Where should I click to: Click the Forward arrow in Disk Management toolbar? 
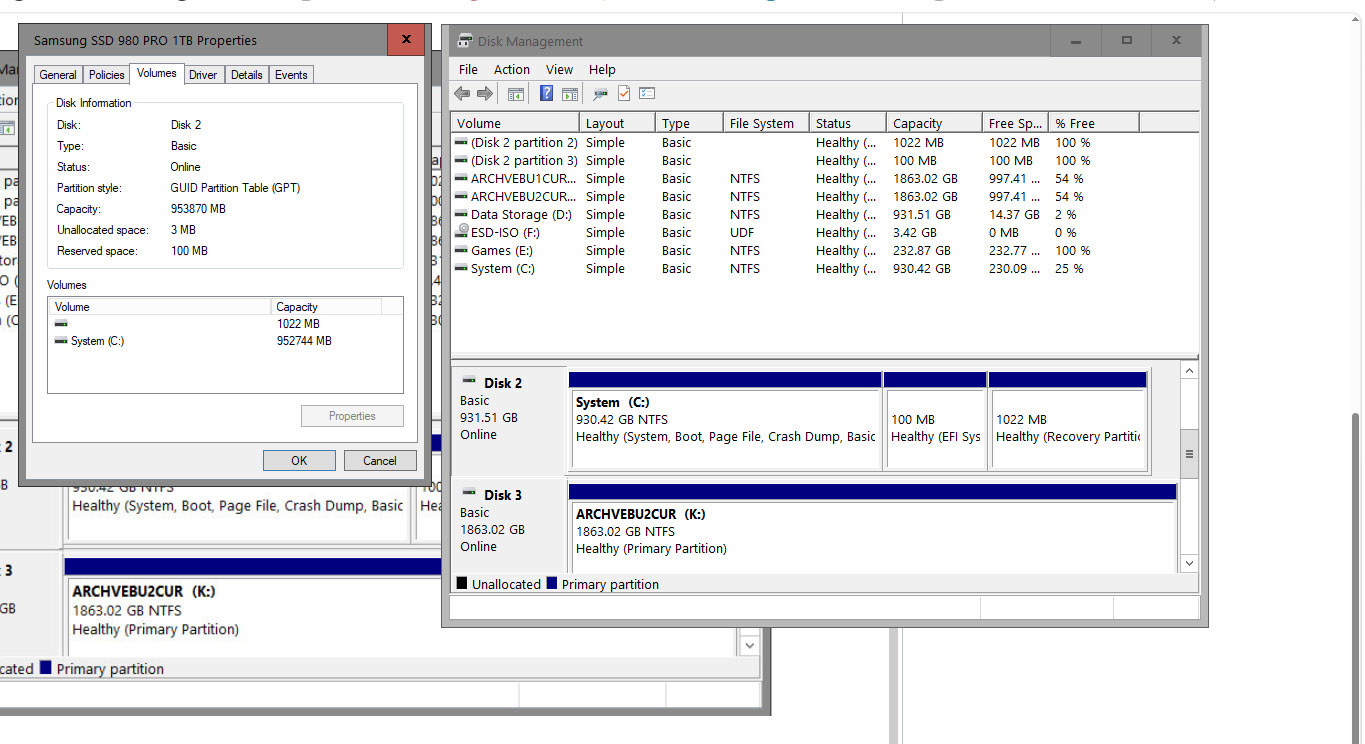pos(485,94)
